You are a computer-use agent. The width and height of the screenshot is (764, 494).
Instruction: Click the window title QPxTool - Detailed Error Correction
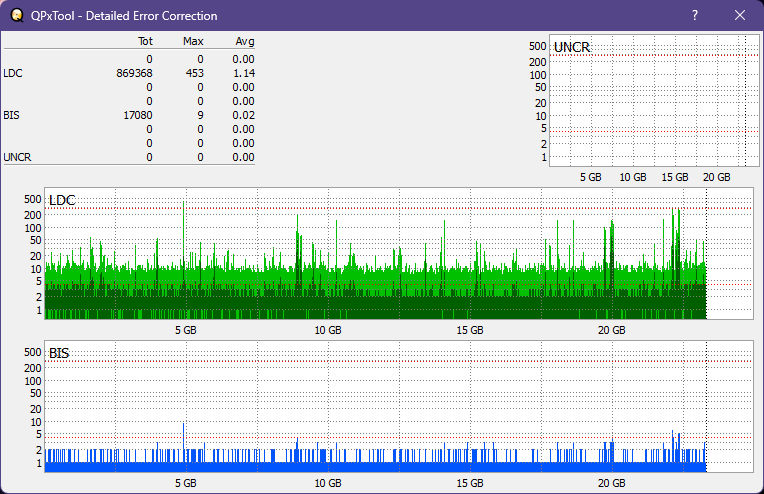click(x=124, y=16)
